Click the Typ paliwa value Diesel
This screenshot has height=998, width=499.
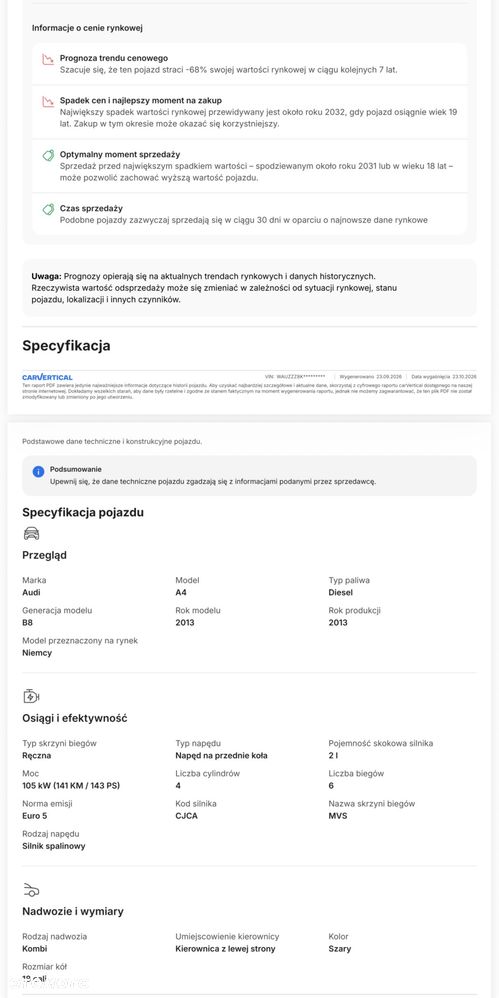pos(341,593)
